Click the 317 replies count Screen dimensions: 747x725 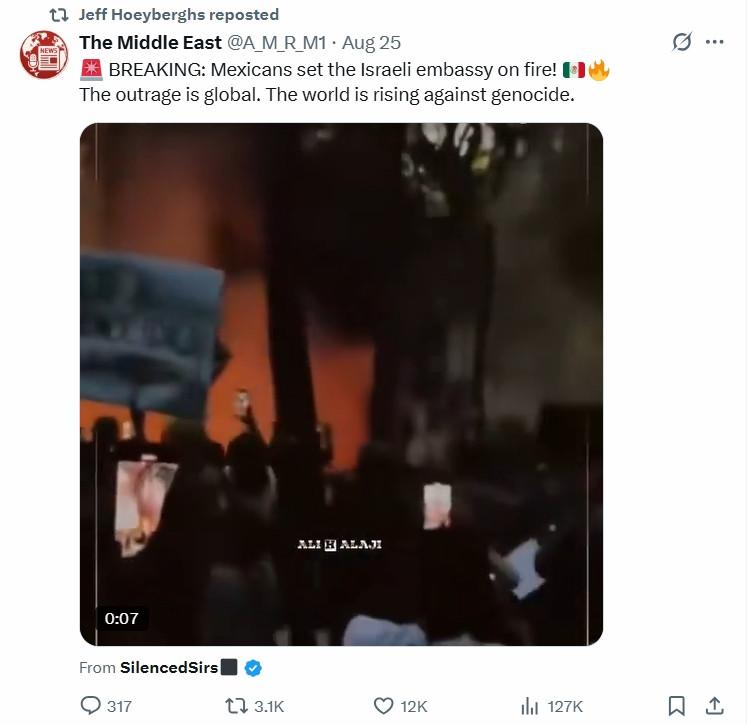(x=119, y=706)
